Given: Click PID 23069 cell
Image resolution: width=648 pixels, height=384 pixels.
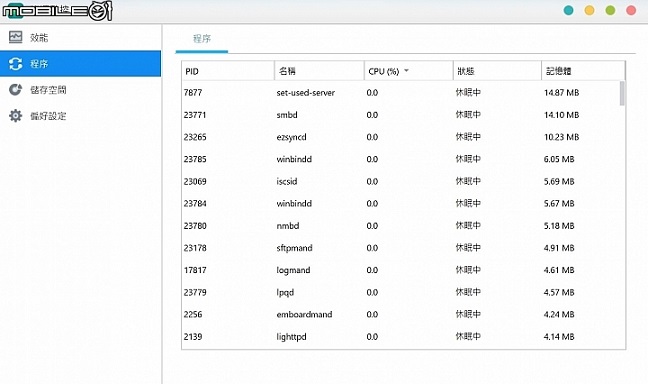Looking at the screenshot, I should coord(195,181).
